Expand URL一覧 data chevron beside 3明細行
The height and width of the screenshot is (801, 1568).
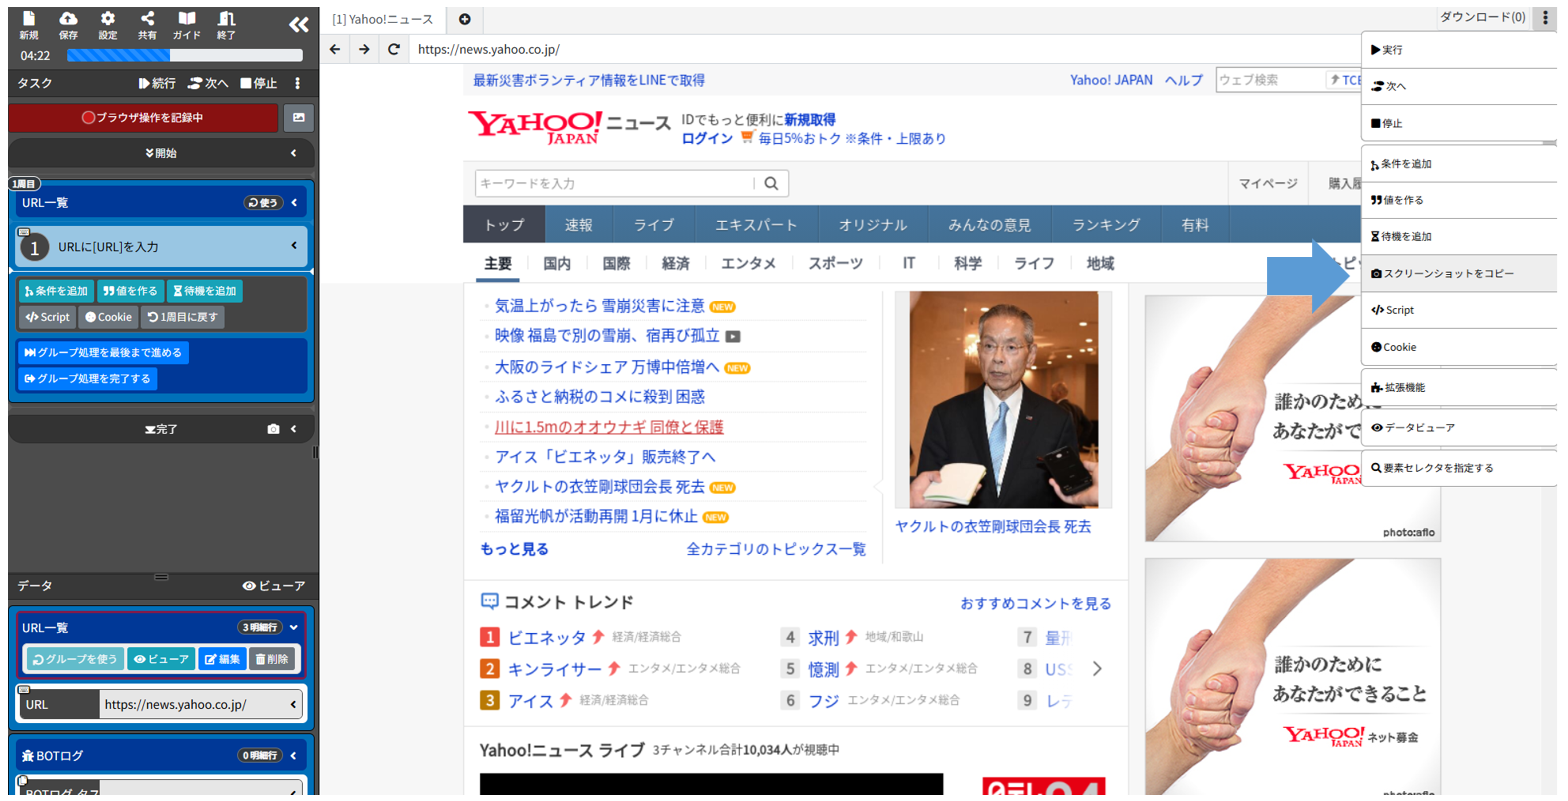[294, 628]
